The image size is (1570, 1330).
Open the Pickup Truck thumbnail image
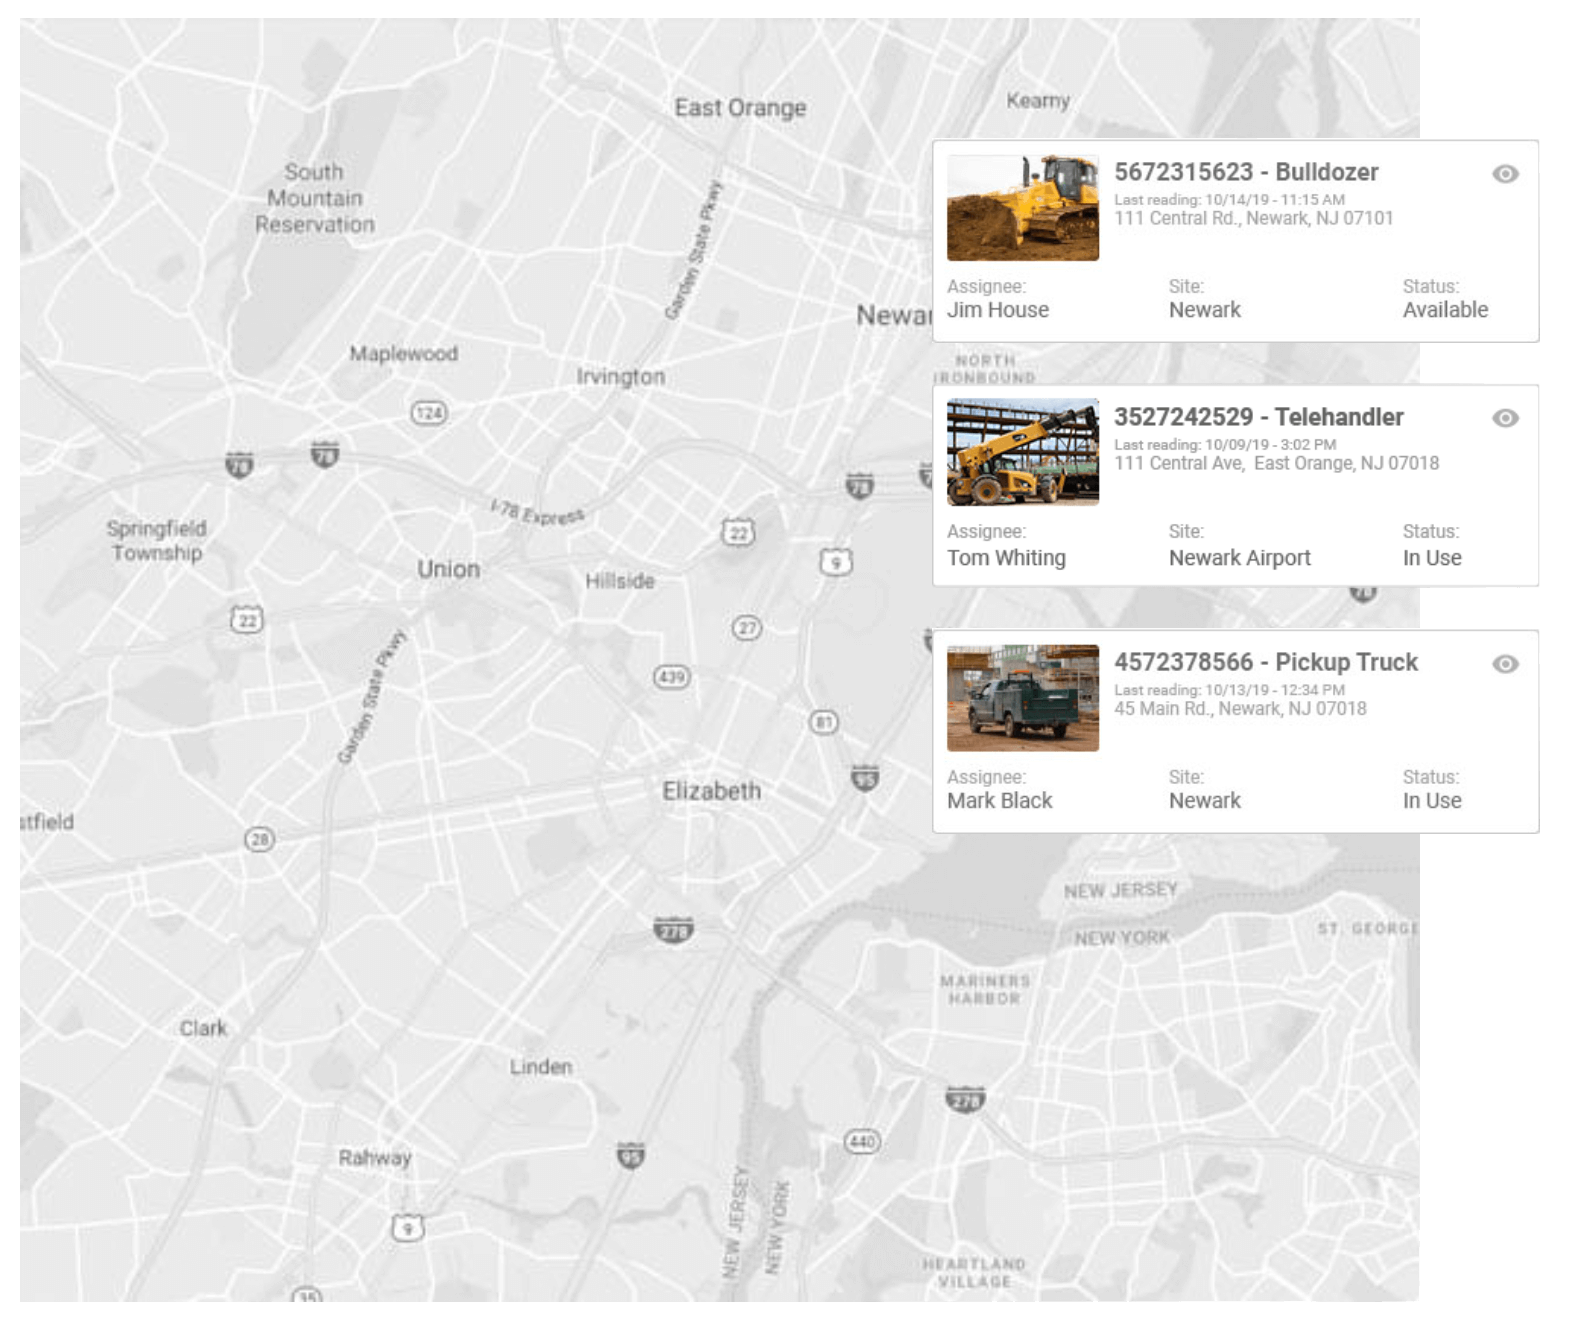(x=1023, y=698)
